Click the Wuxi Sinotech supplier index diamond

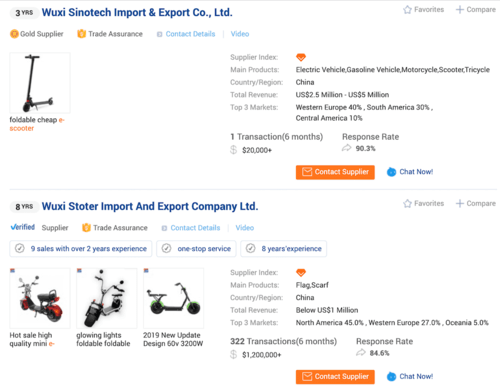click(x=301, y=57)
